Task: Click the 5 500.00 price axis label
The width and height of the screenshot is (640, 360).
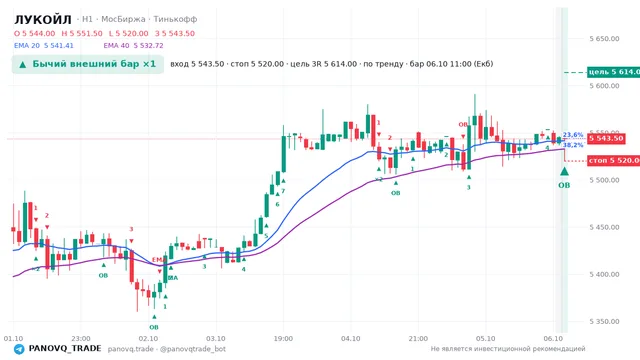Action: pos(604,180)
